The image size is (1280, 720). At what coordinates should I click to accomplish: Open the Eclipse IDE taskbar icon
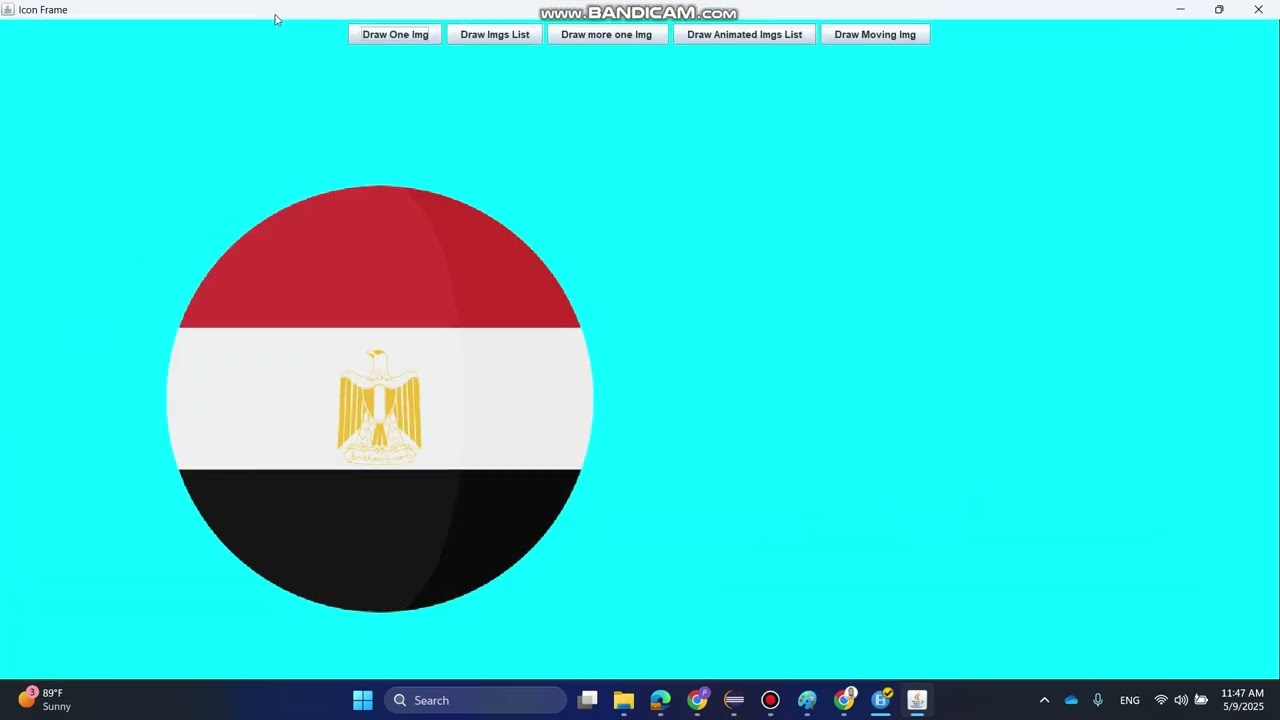click(x=734, y=700)
